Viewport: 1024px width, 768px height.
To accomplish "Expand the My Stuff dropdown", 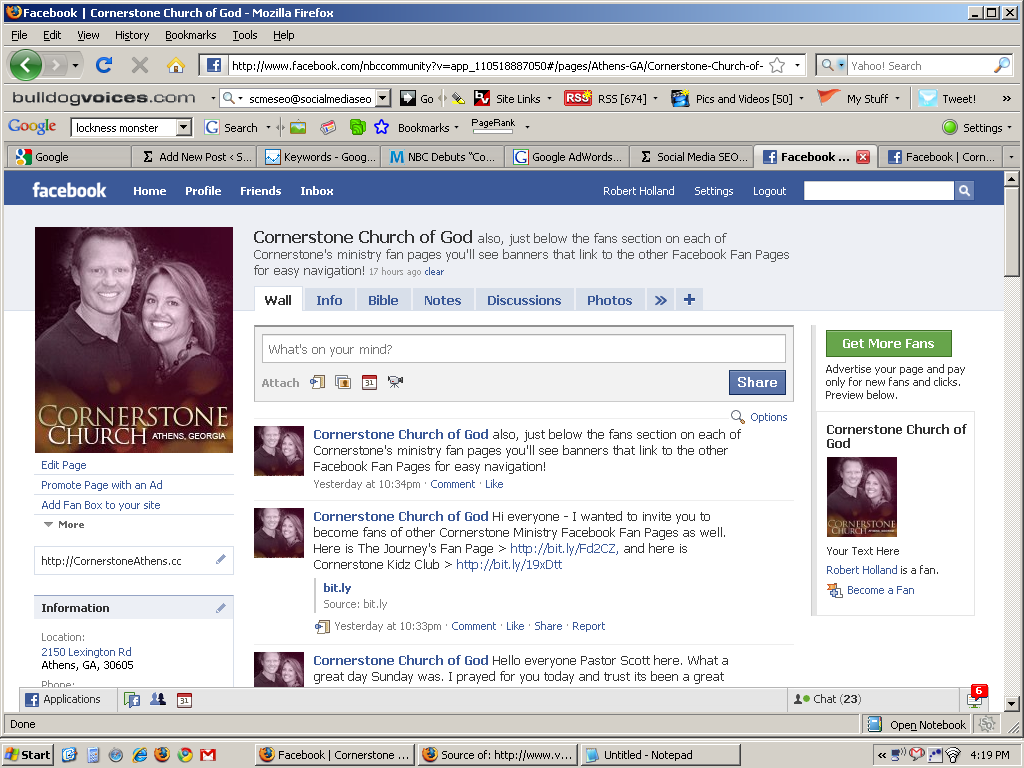I will pos(897,99).
